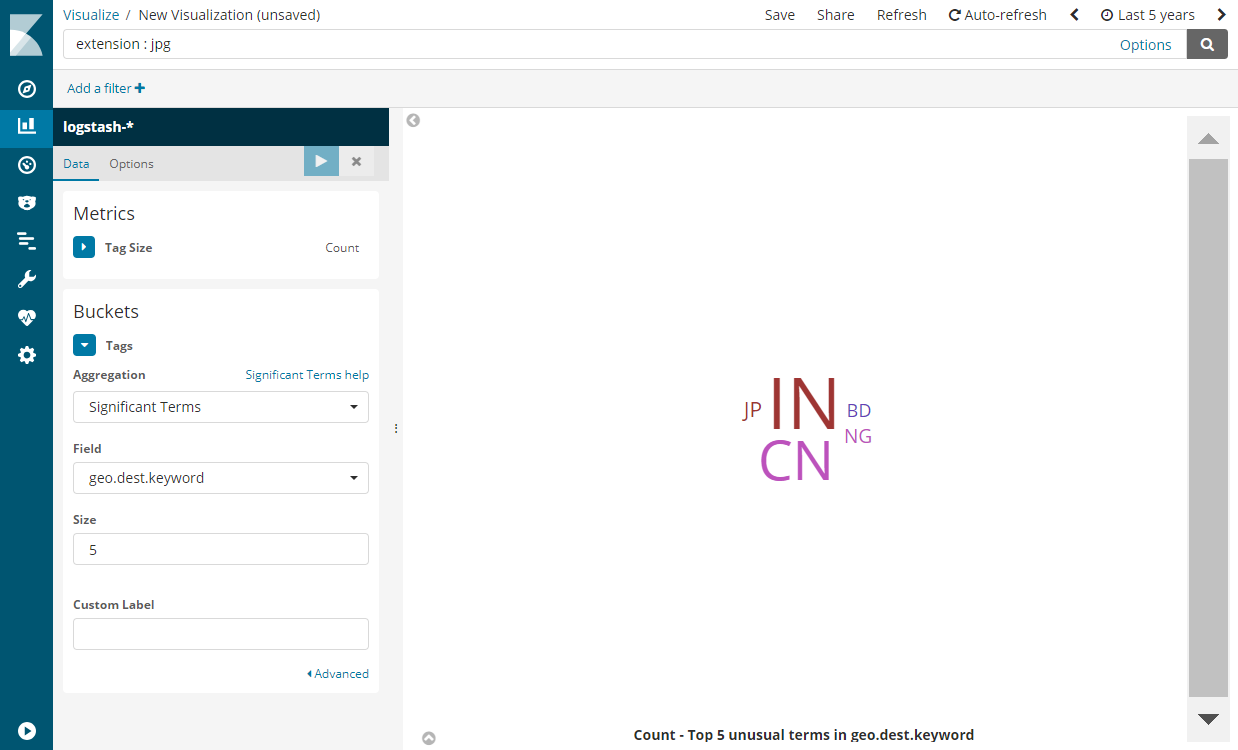This screenshot has width=1238, height=750.
Task: Discard changes with the X button
Action: click(x=356, y=161)
